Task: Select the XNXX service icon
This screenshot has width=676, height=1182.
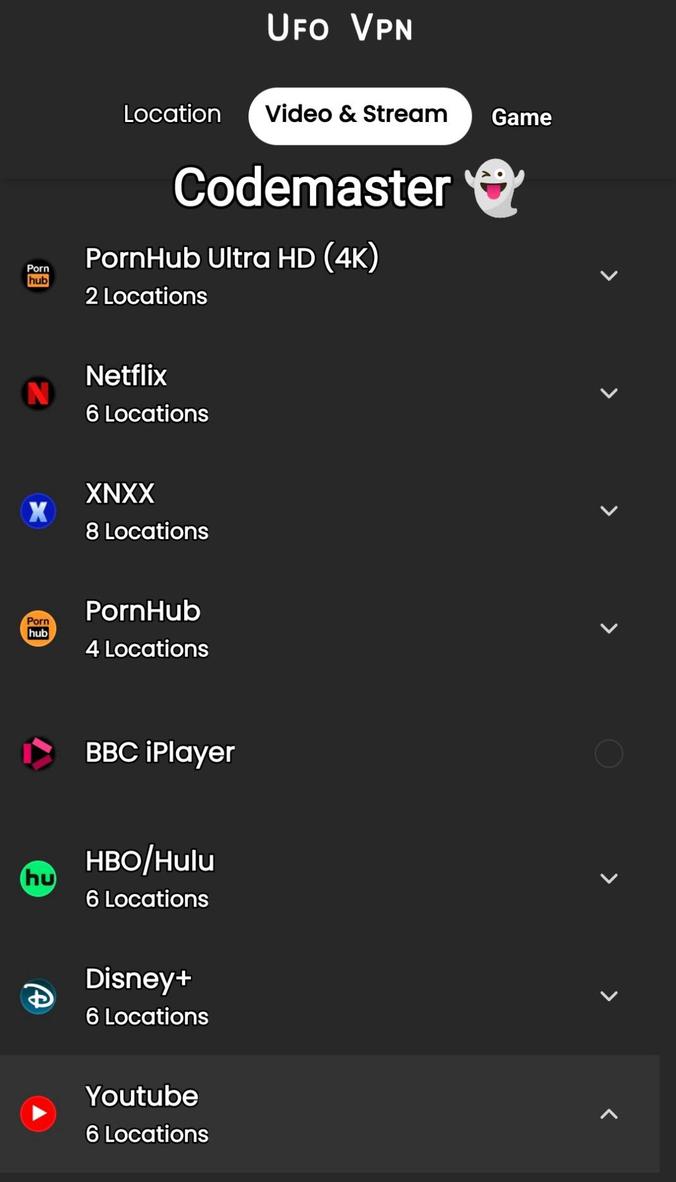Action: click(x=38, y=511)
